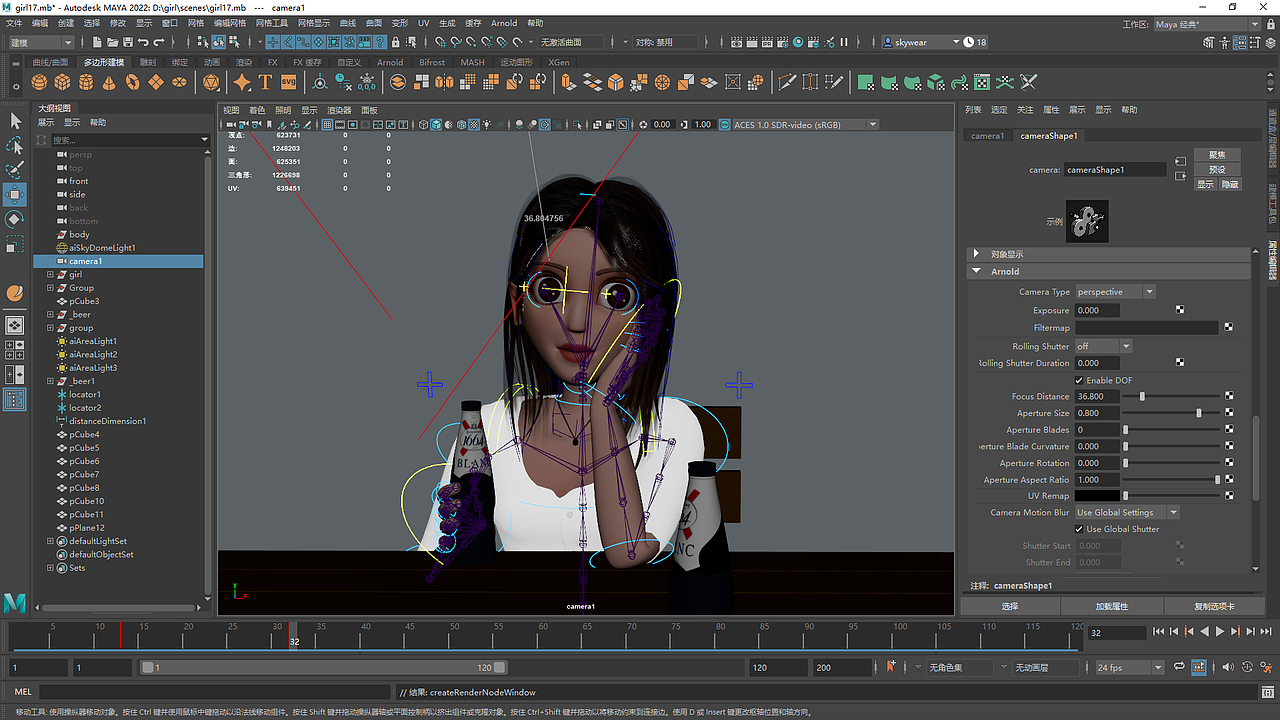Expand the girl node in outliner
This screenshot has width=1280, height=720.
(50, 274)
